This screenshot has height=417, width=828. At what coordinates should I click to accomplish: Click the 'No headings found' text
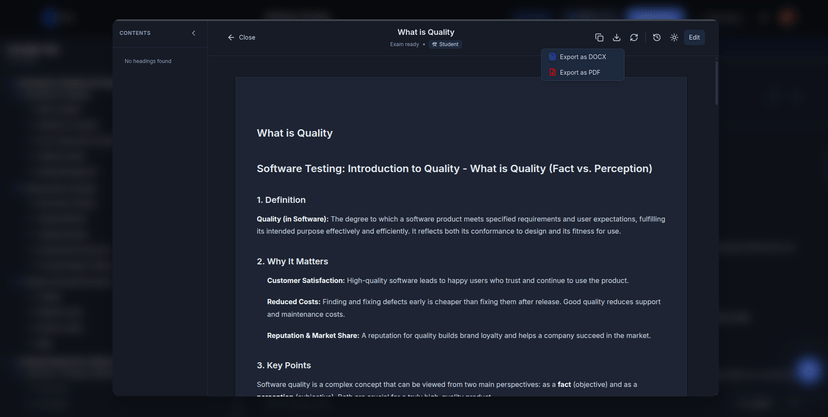coord(148,61)
